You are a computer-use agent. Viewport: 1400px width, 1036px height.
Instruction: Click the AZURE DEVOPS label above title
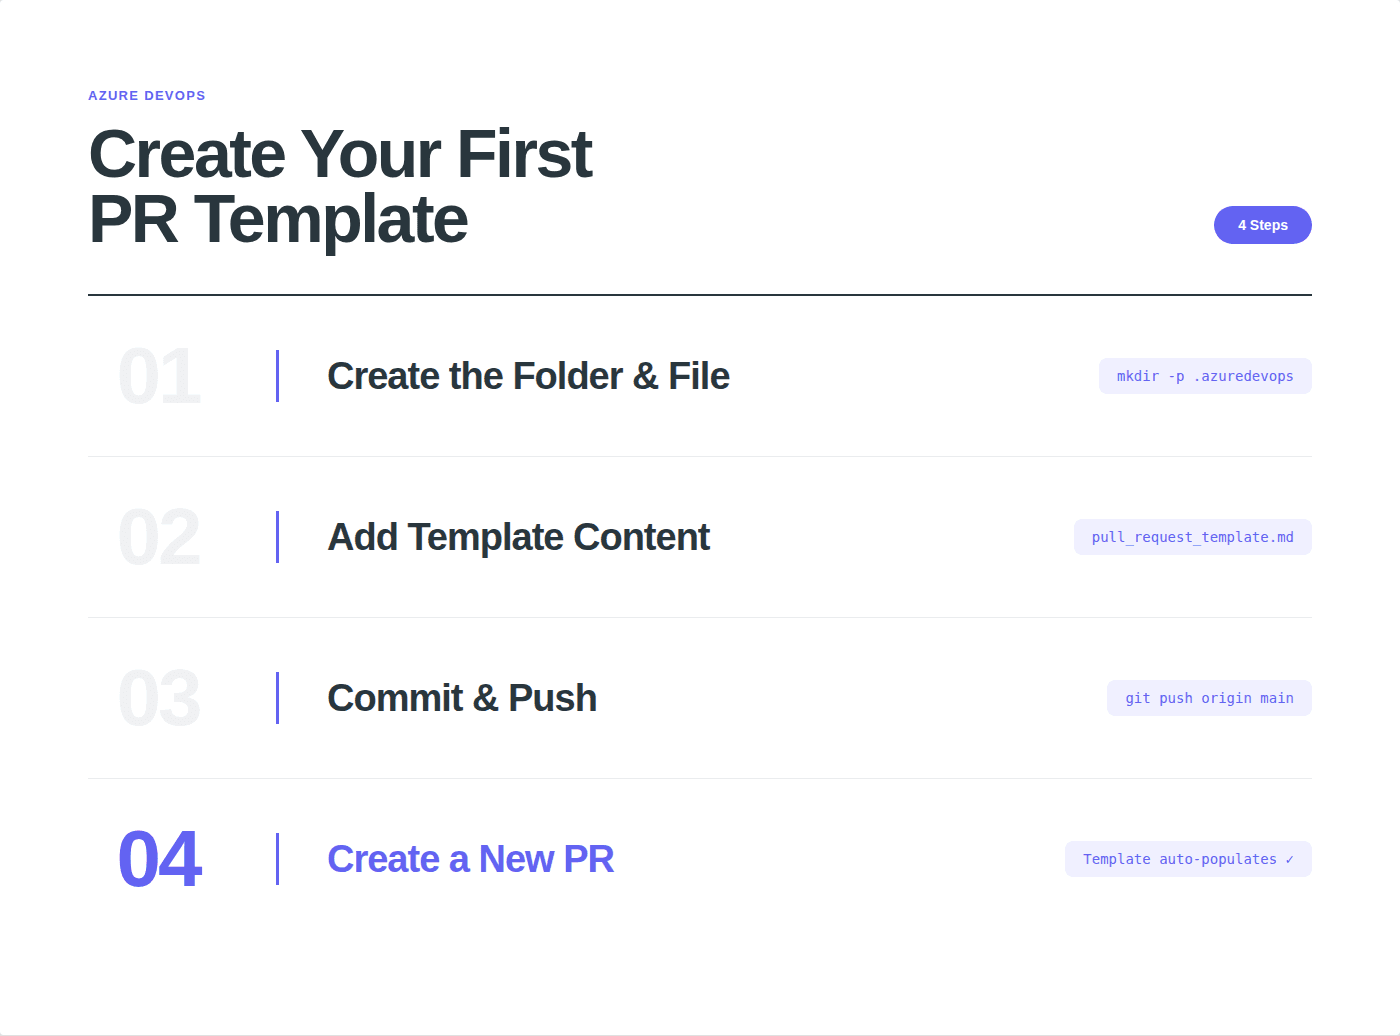(x=147, y=96)
